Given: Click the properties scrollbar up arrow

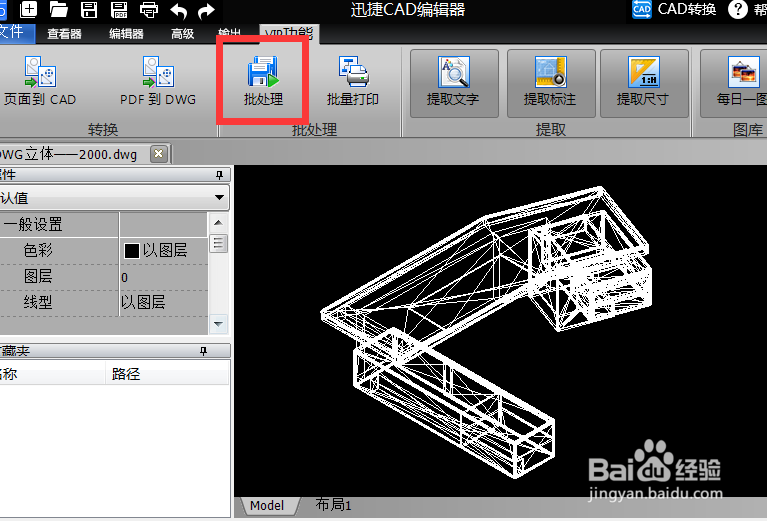Looking at the screenshot, I should pyautogui.click(x=218, y=223).
